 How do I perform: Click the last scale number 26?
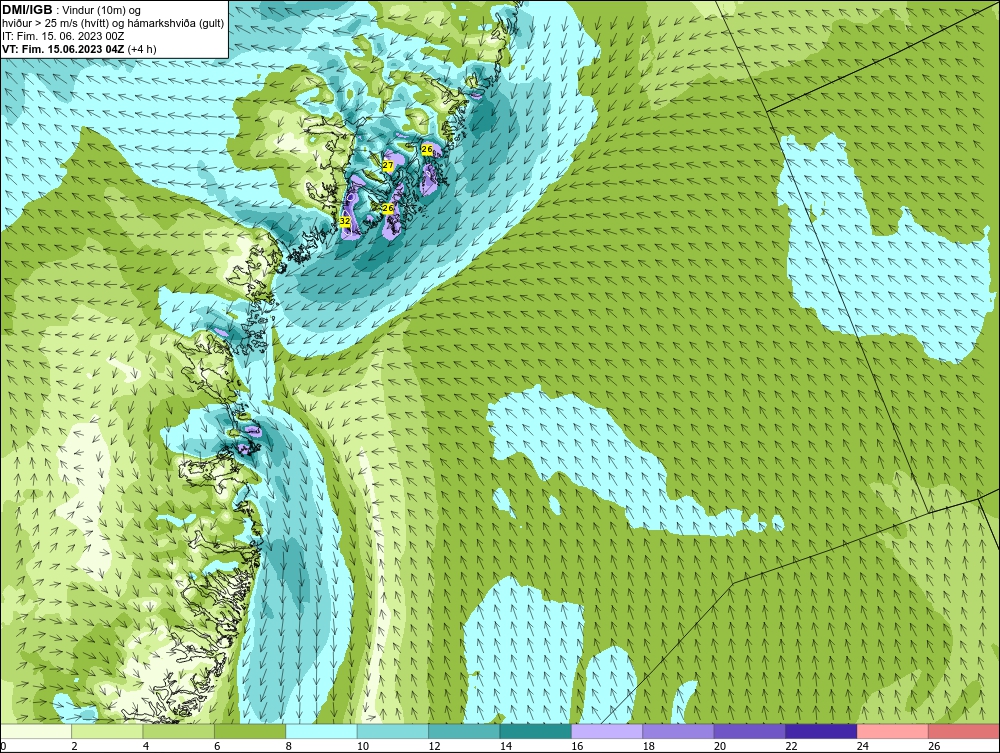[934, 746]
